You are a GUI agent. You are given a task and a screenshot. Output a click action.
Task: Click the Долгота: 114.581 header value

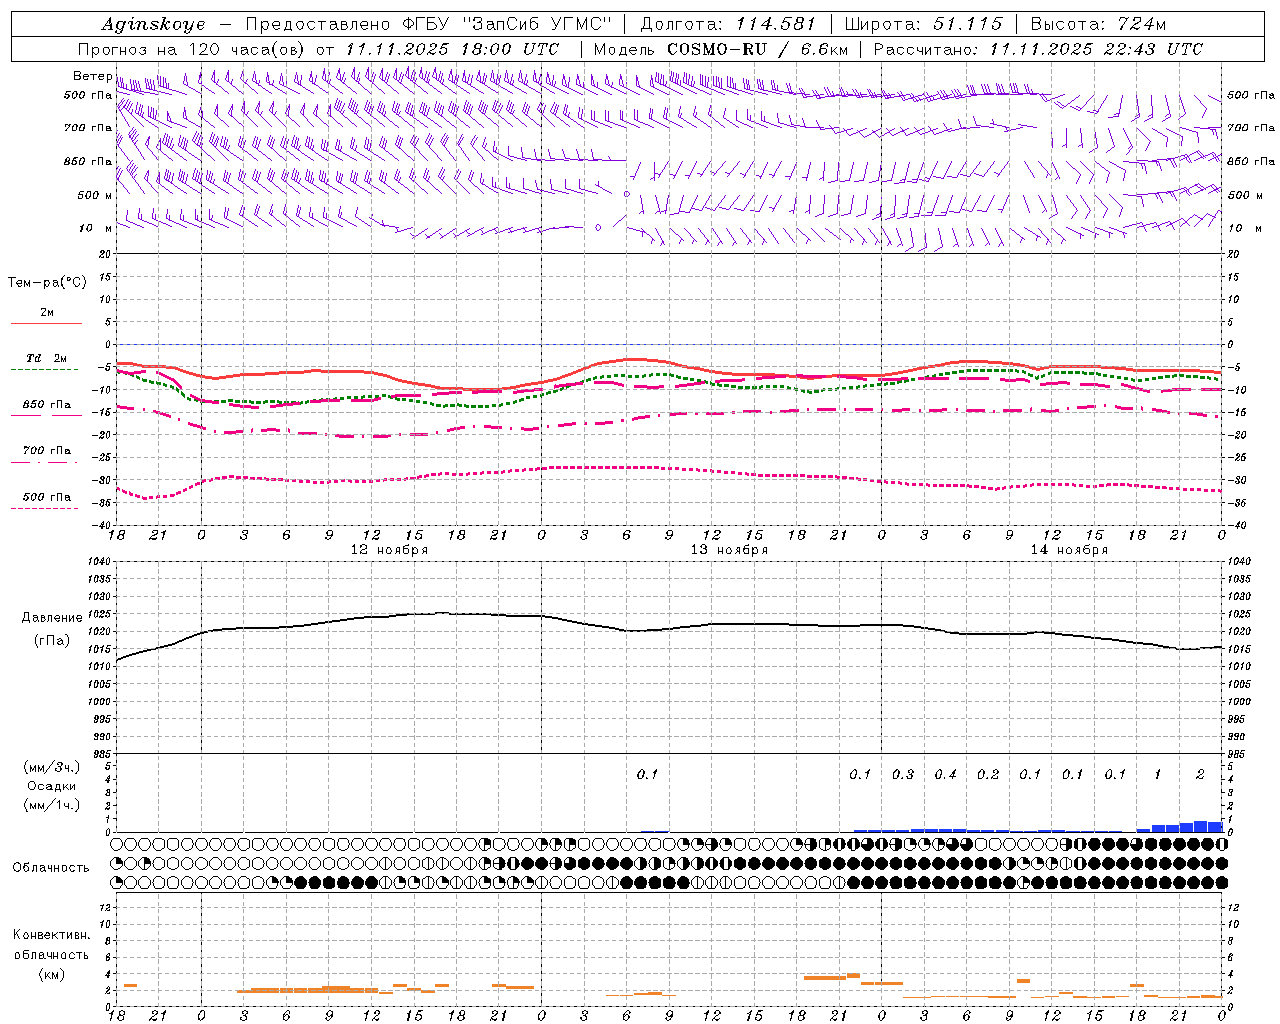click(728, 24)
